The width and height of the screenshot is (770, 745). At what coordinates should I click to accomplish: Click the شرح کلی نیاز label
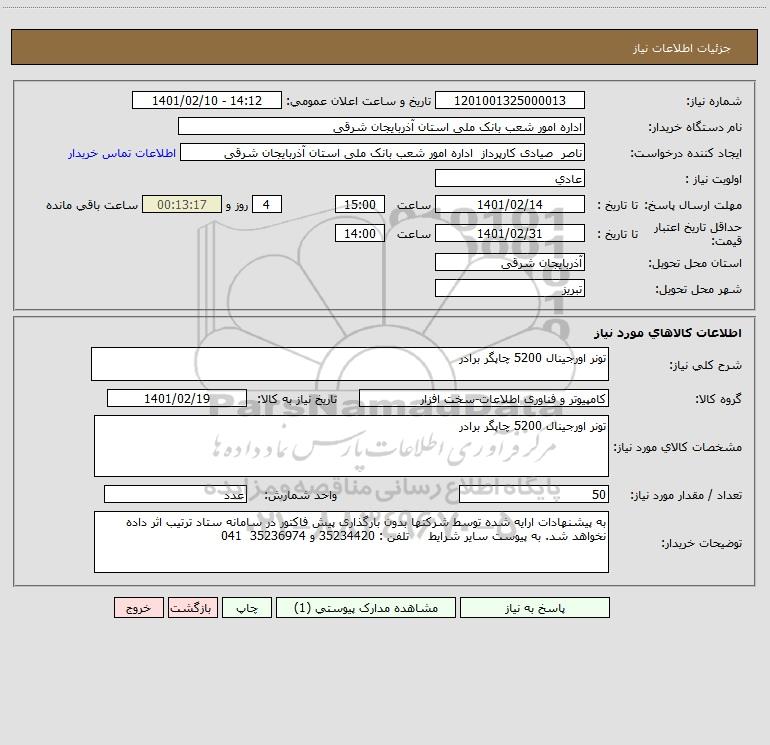point(706,365)
